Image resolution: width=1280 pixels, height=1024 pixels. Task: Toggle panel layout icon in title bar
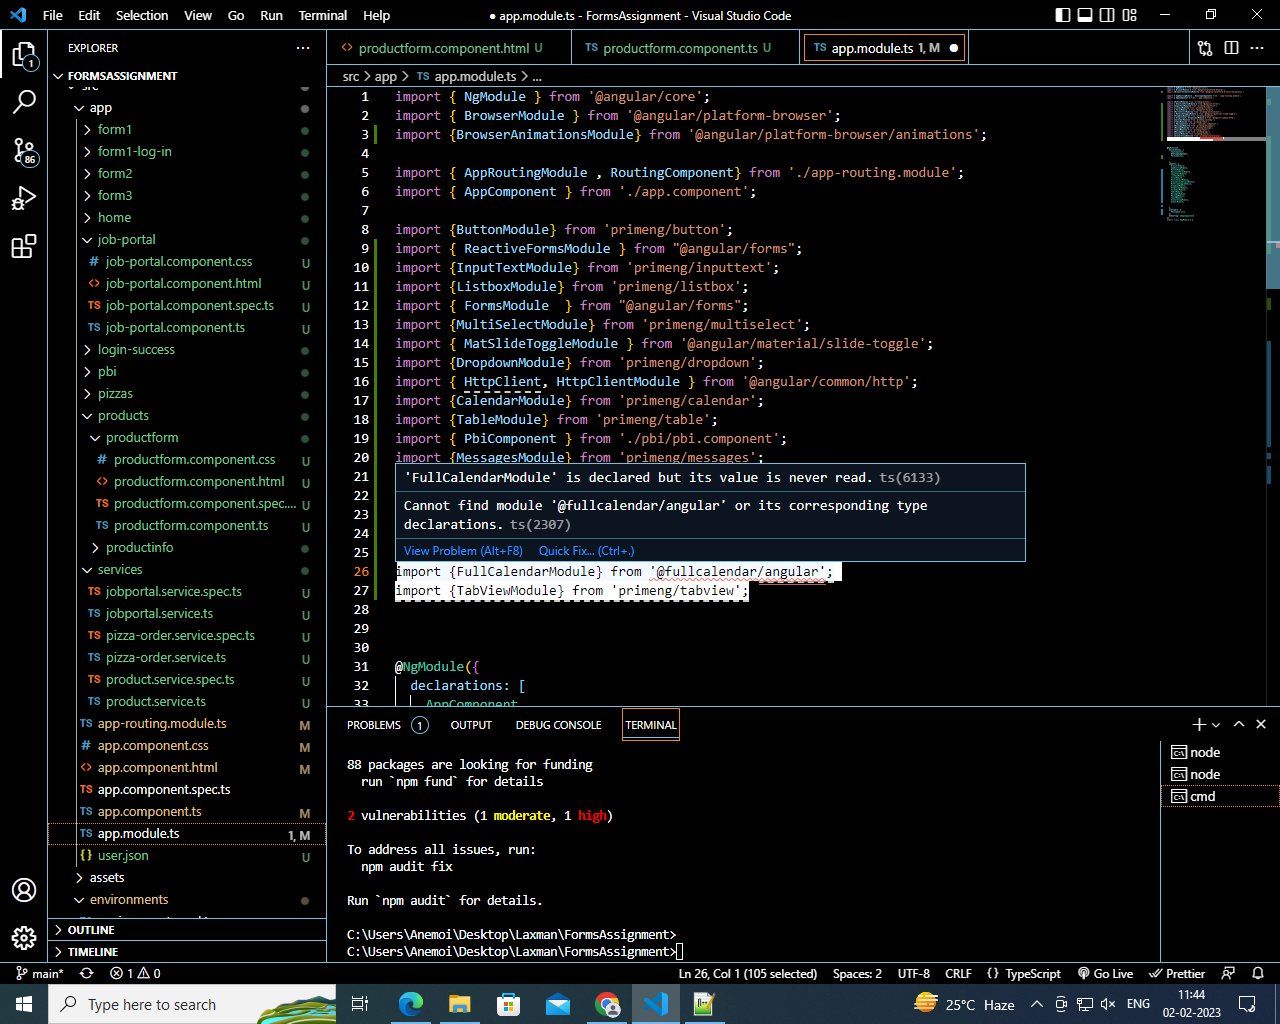(1085, 15)
